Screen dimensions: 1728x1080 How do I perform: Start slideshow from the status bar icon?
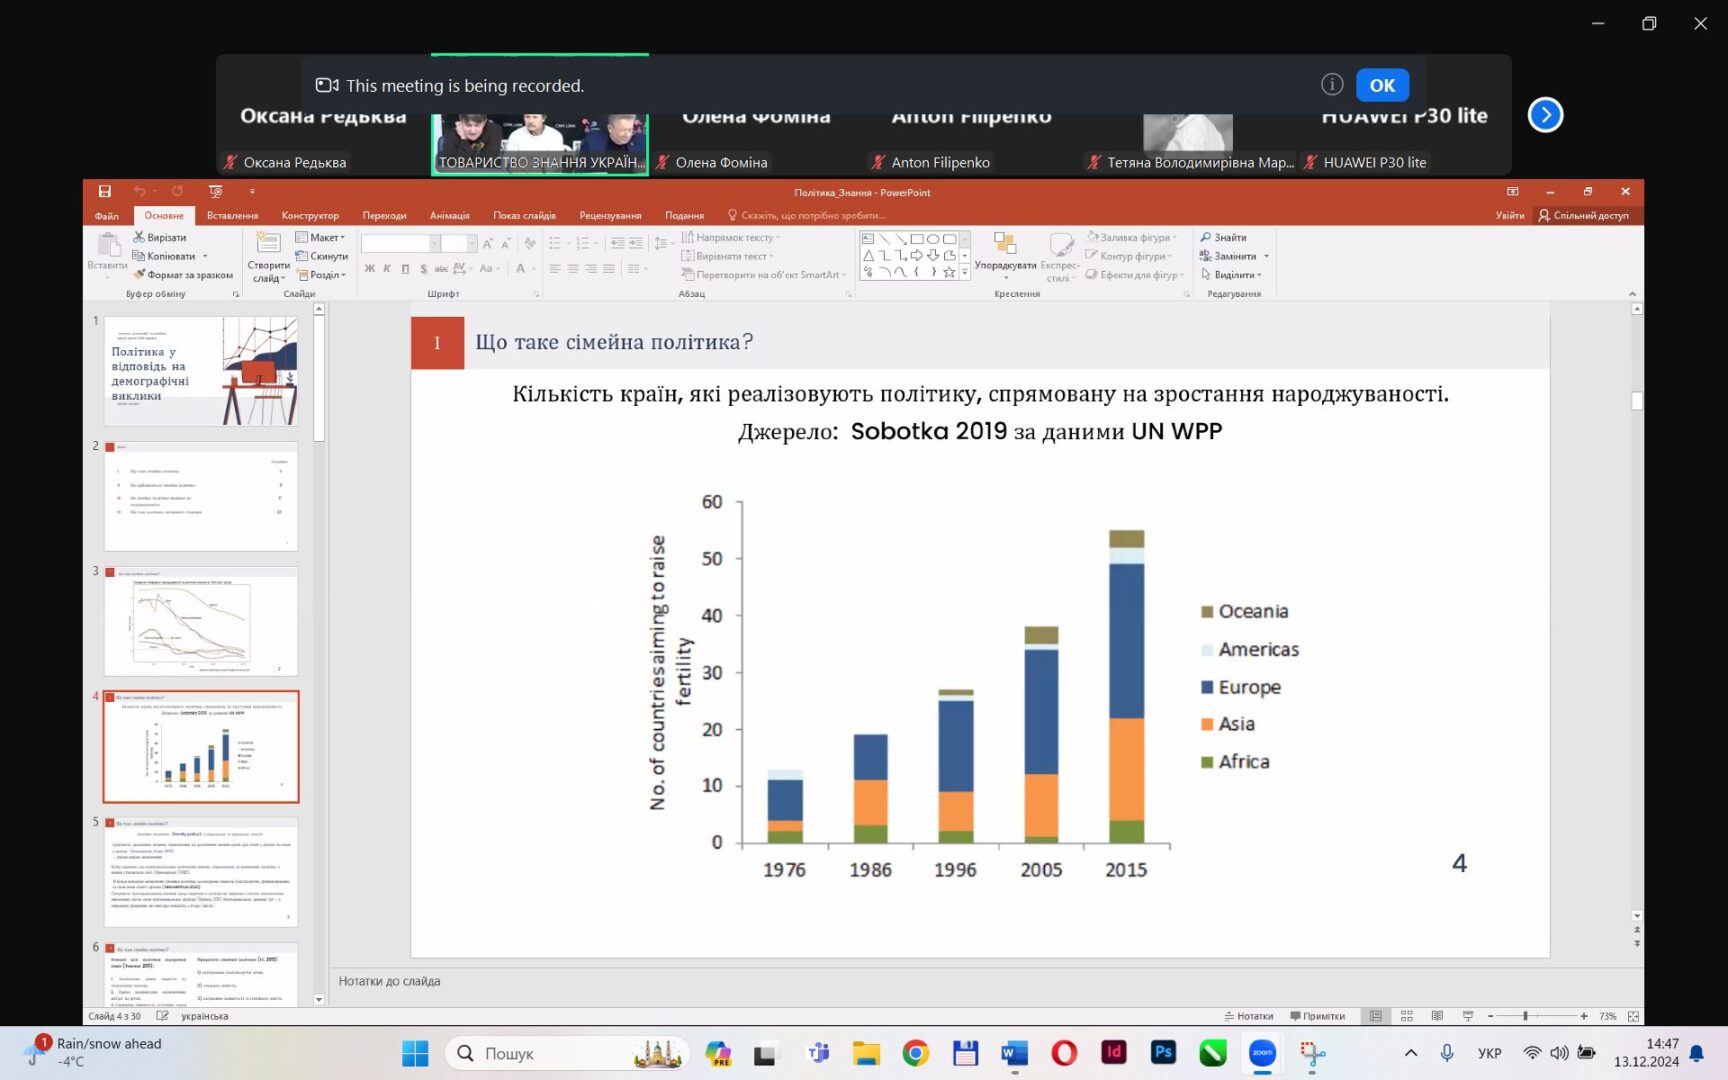(x=1467, y=1016)
